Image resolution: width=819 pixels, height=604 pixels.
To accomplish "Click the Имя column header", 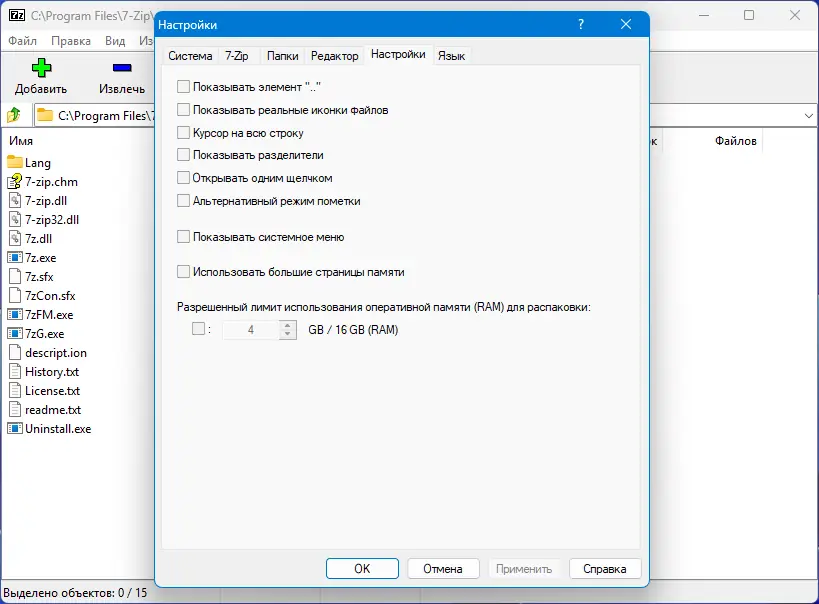I will point(21,141).
